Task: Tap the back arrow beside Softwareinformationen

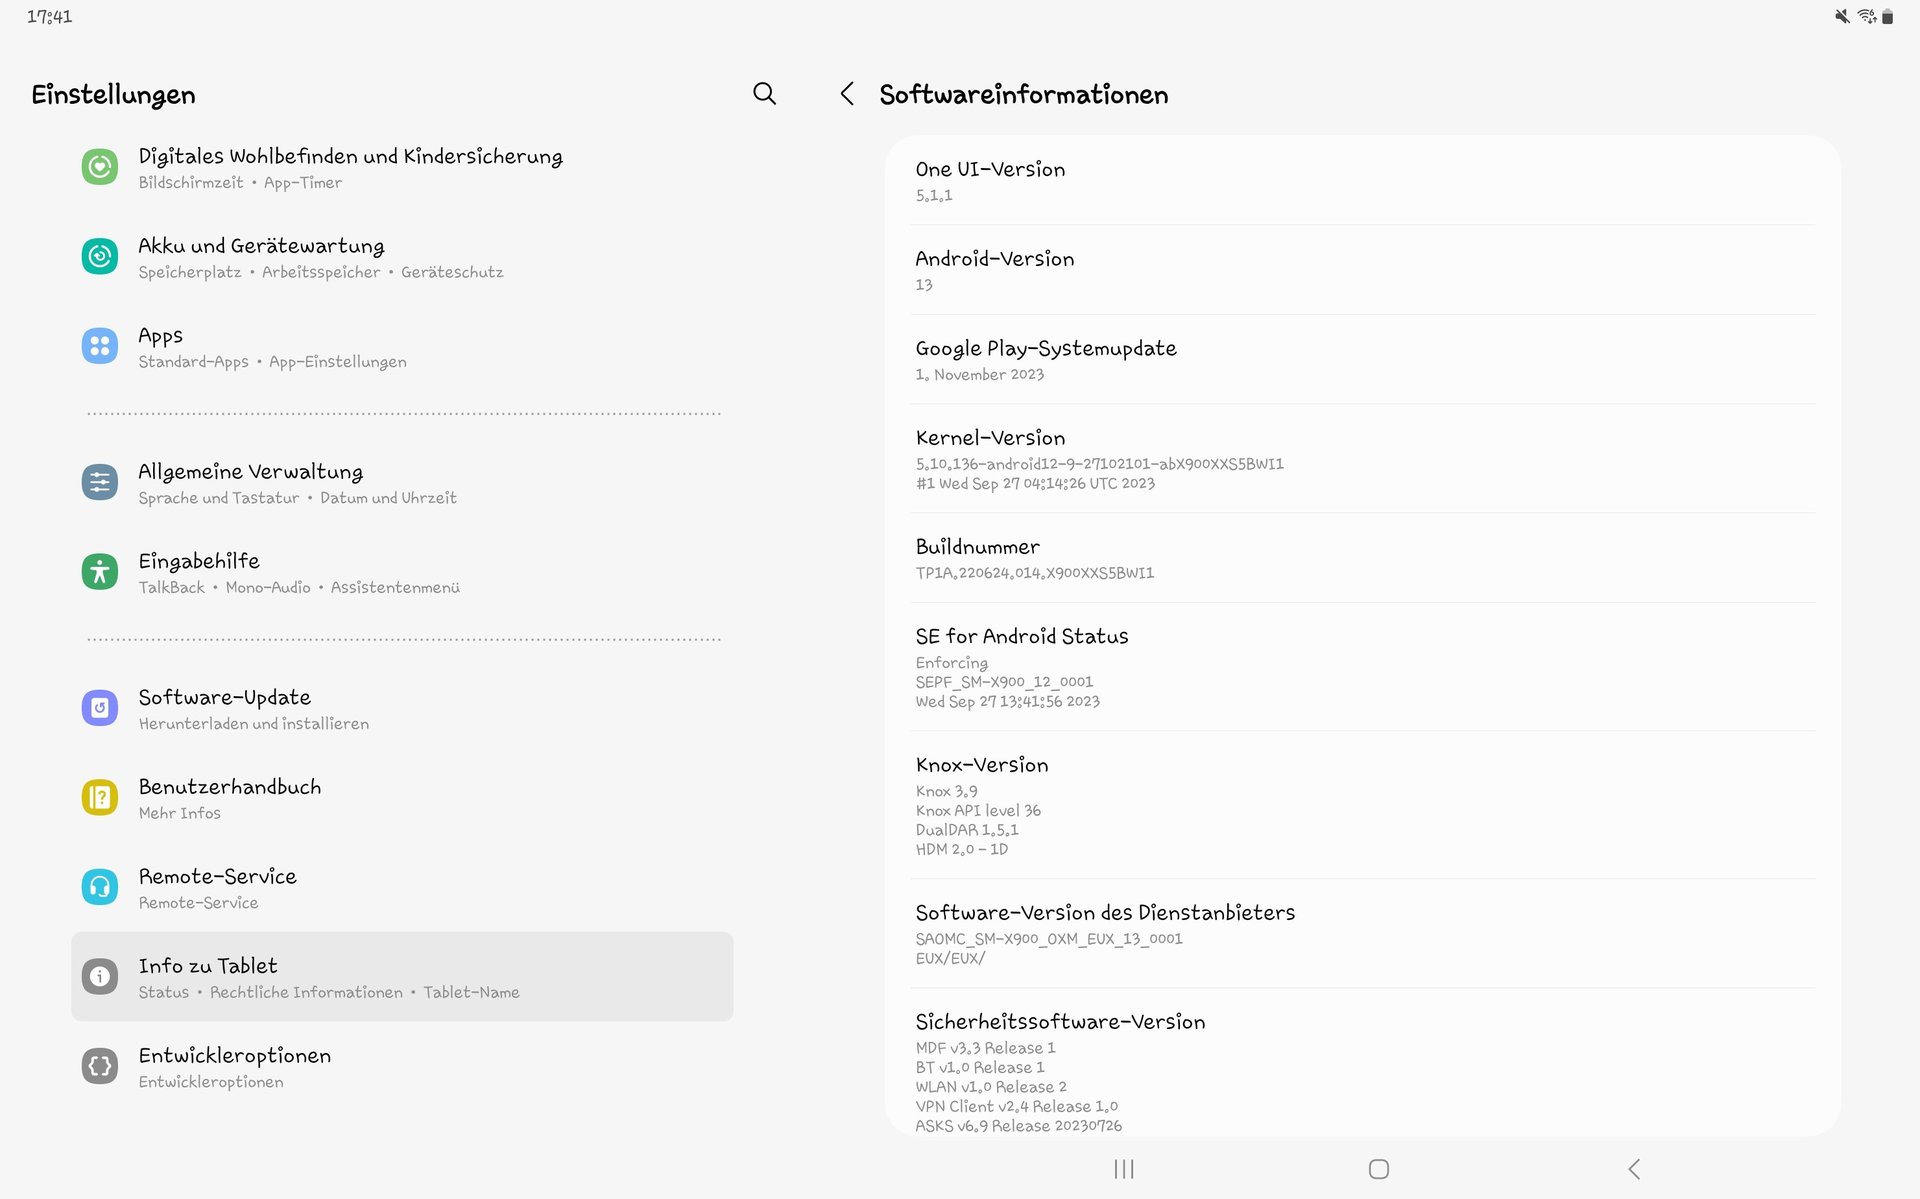Action: coord(847,94)
